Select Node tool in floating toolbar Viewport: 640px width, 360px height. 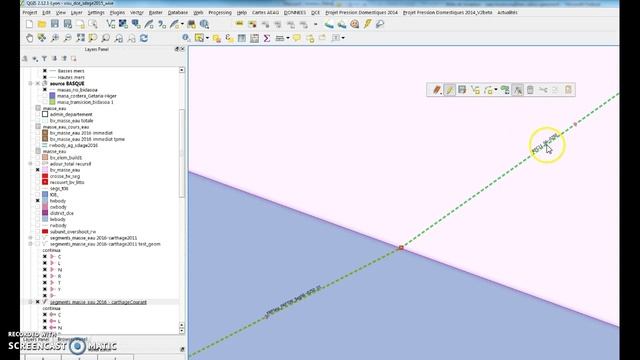pos(518,90)
